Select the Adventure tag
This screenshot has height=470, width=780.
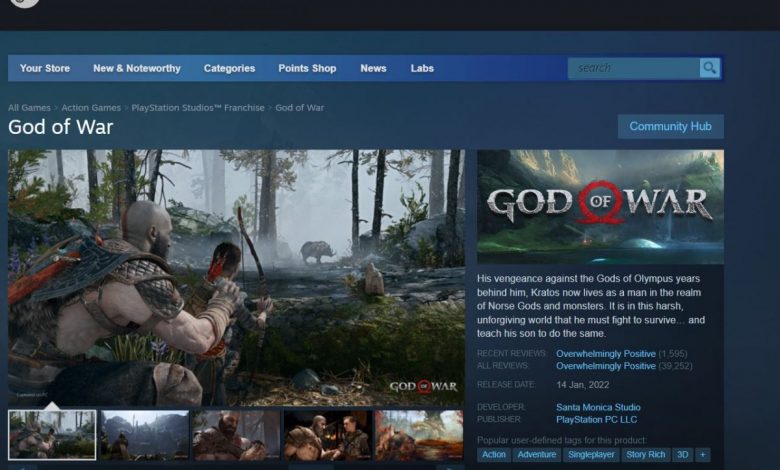[537, 455]
